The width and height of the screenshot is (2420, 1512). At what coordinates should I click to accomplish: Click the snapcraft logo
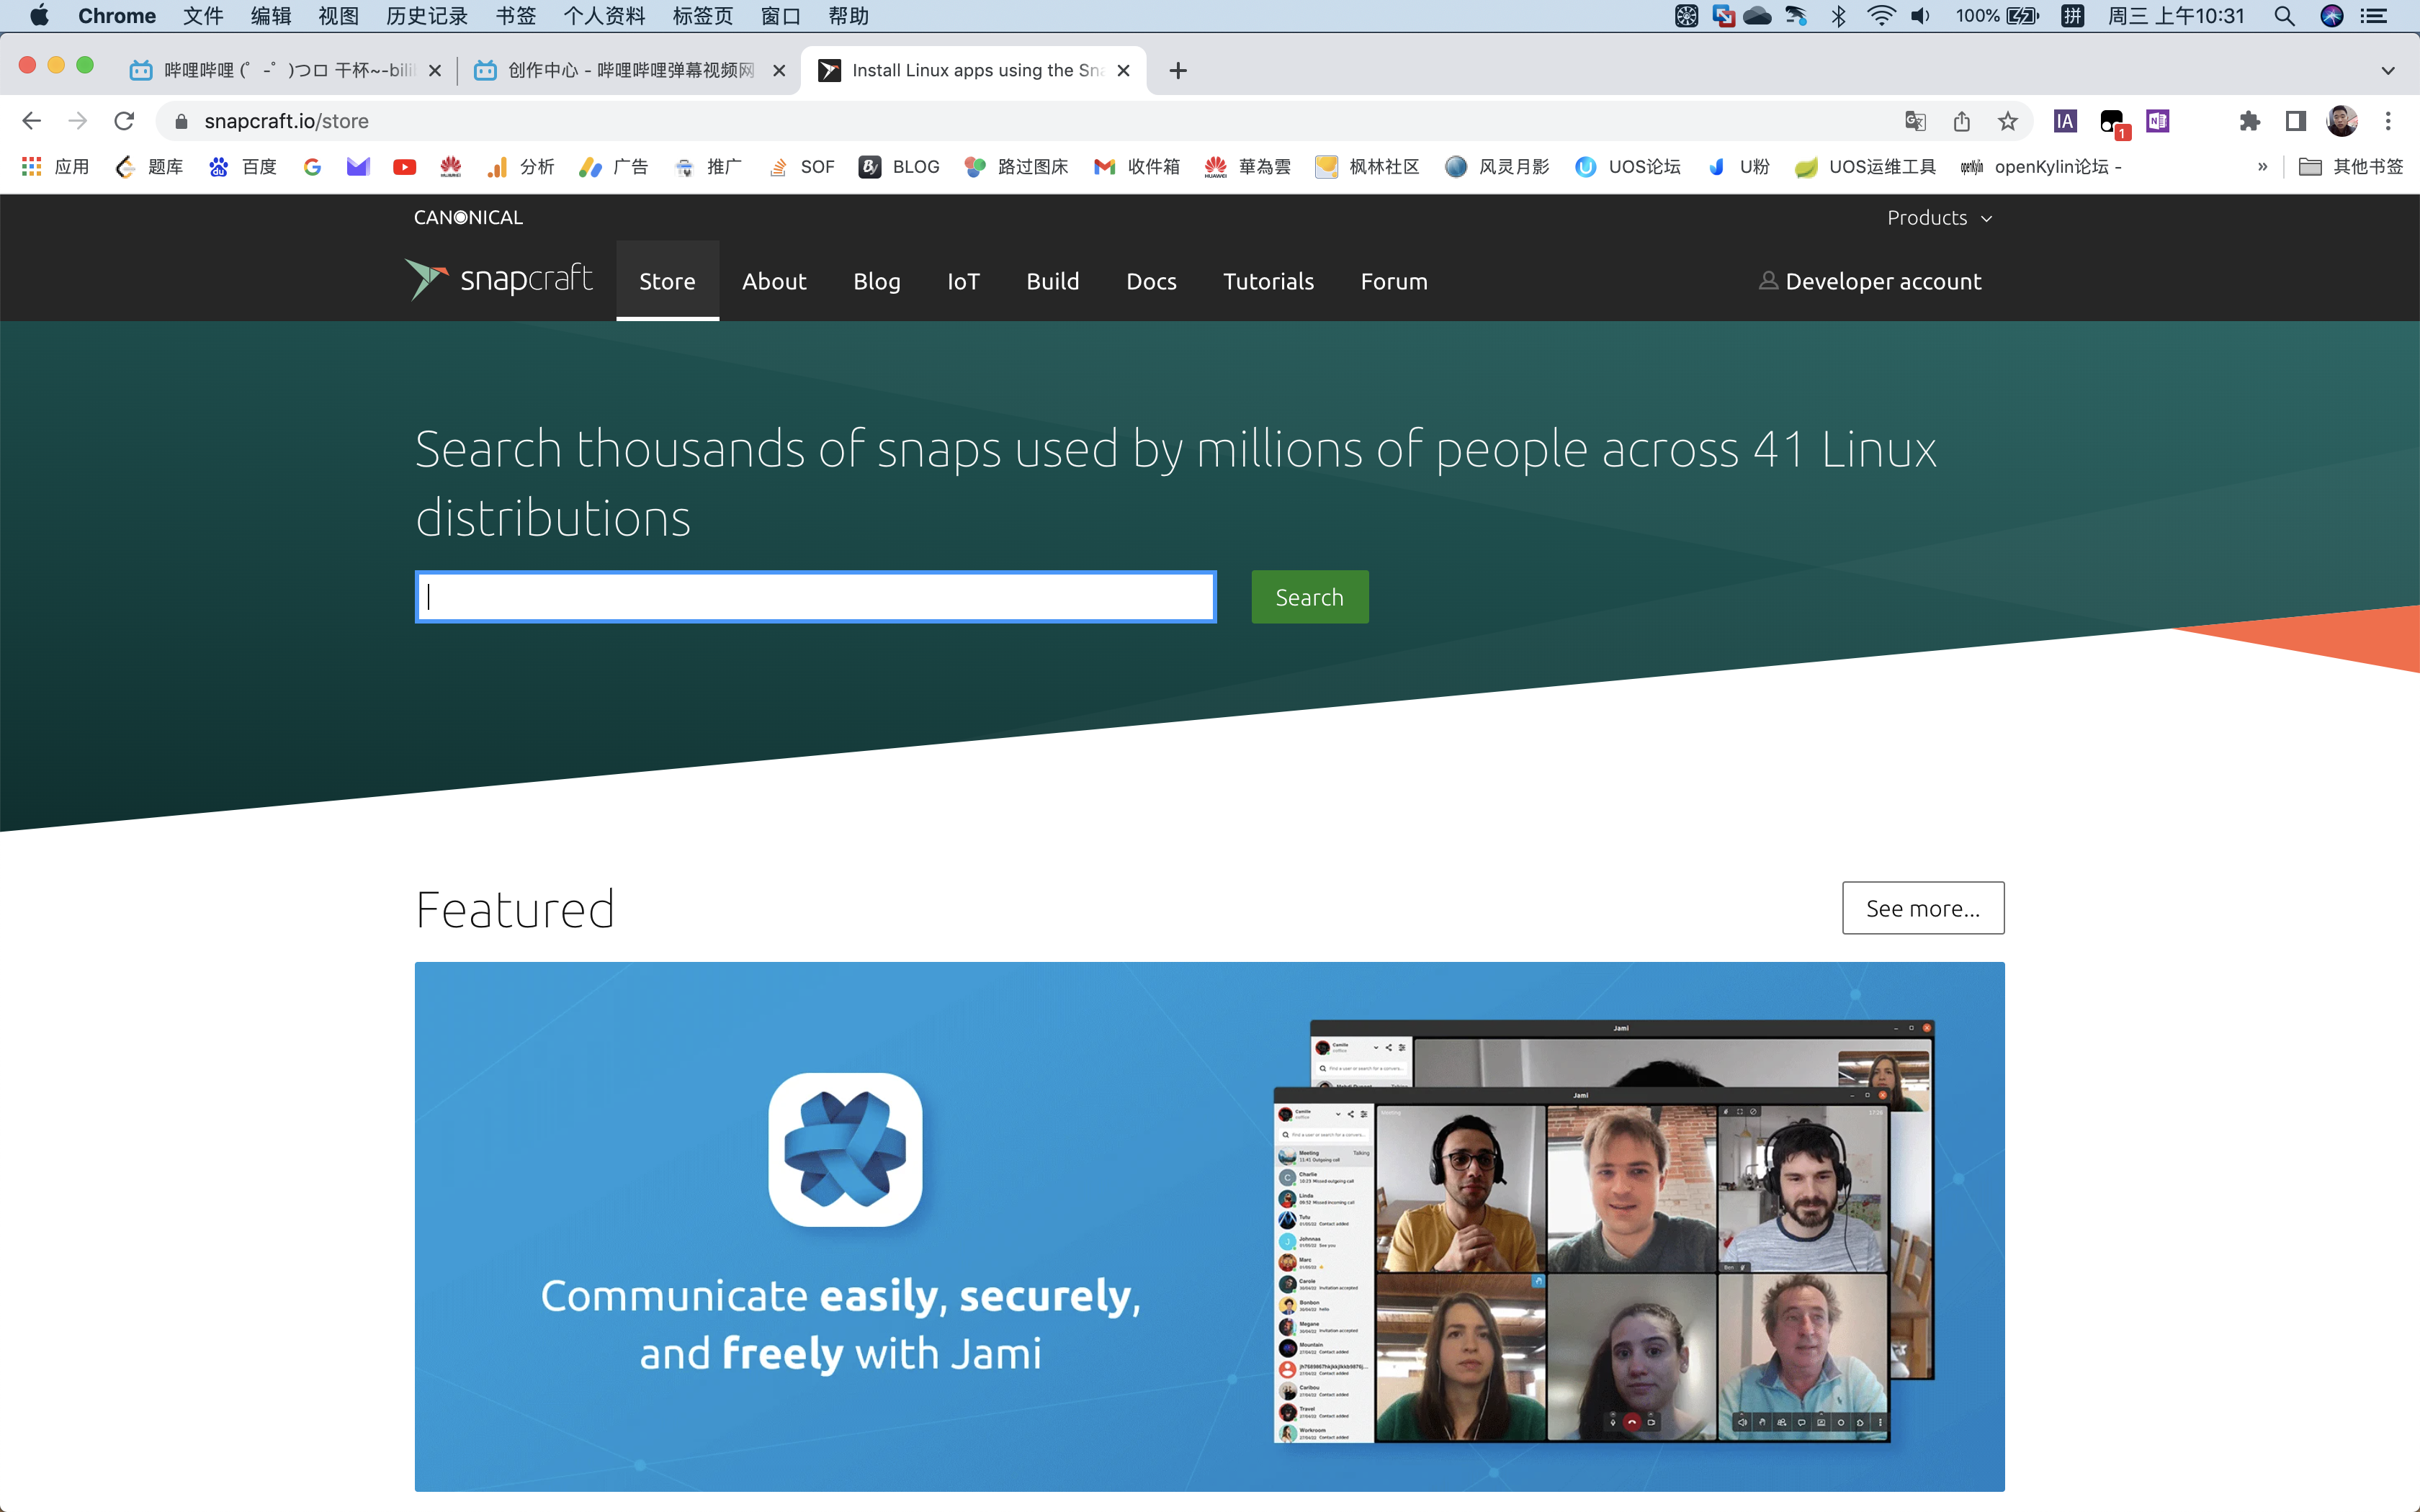(x=498, y=279)
